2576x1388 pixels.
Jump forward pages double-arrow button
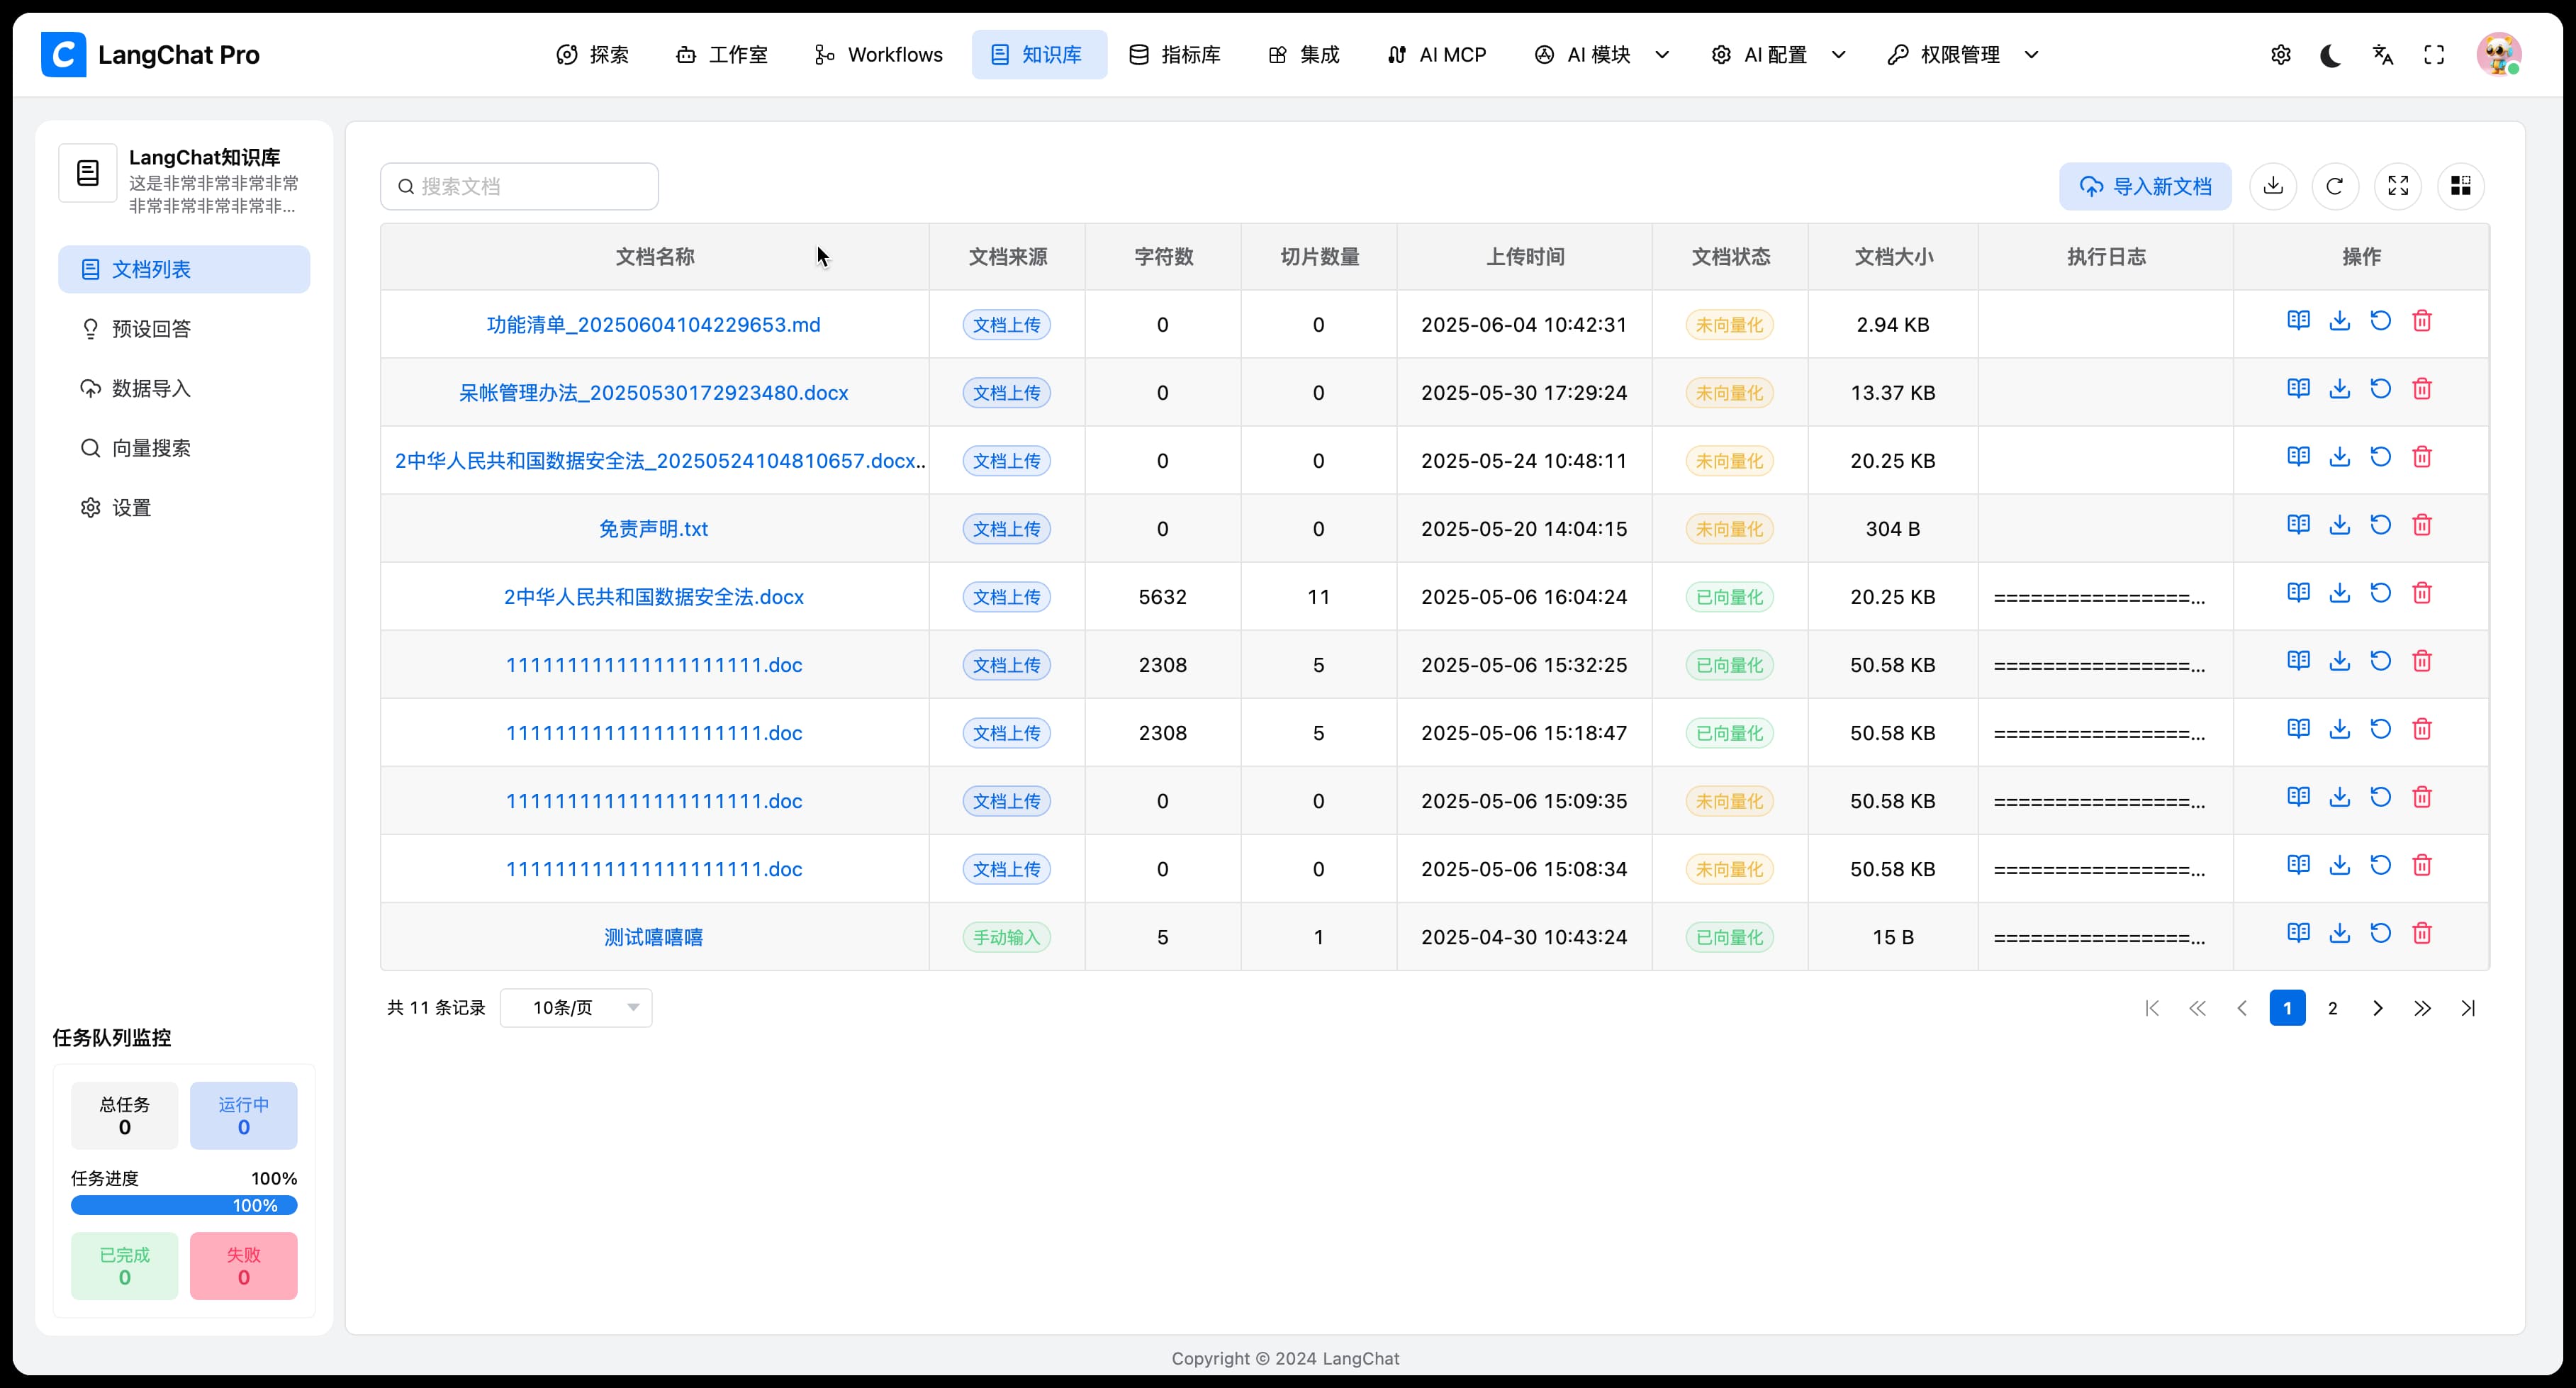pos(2422,1008)
